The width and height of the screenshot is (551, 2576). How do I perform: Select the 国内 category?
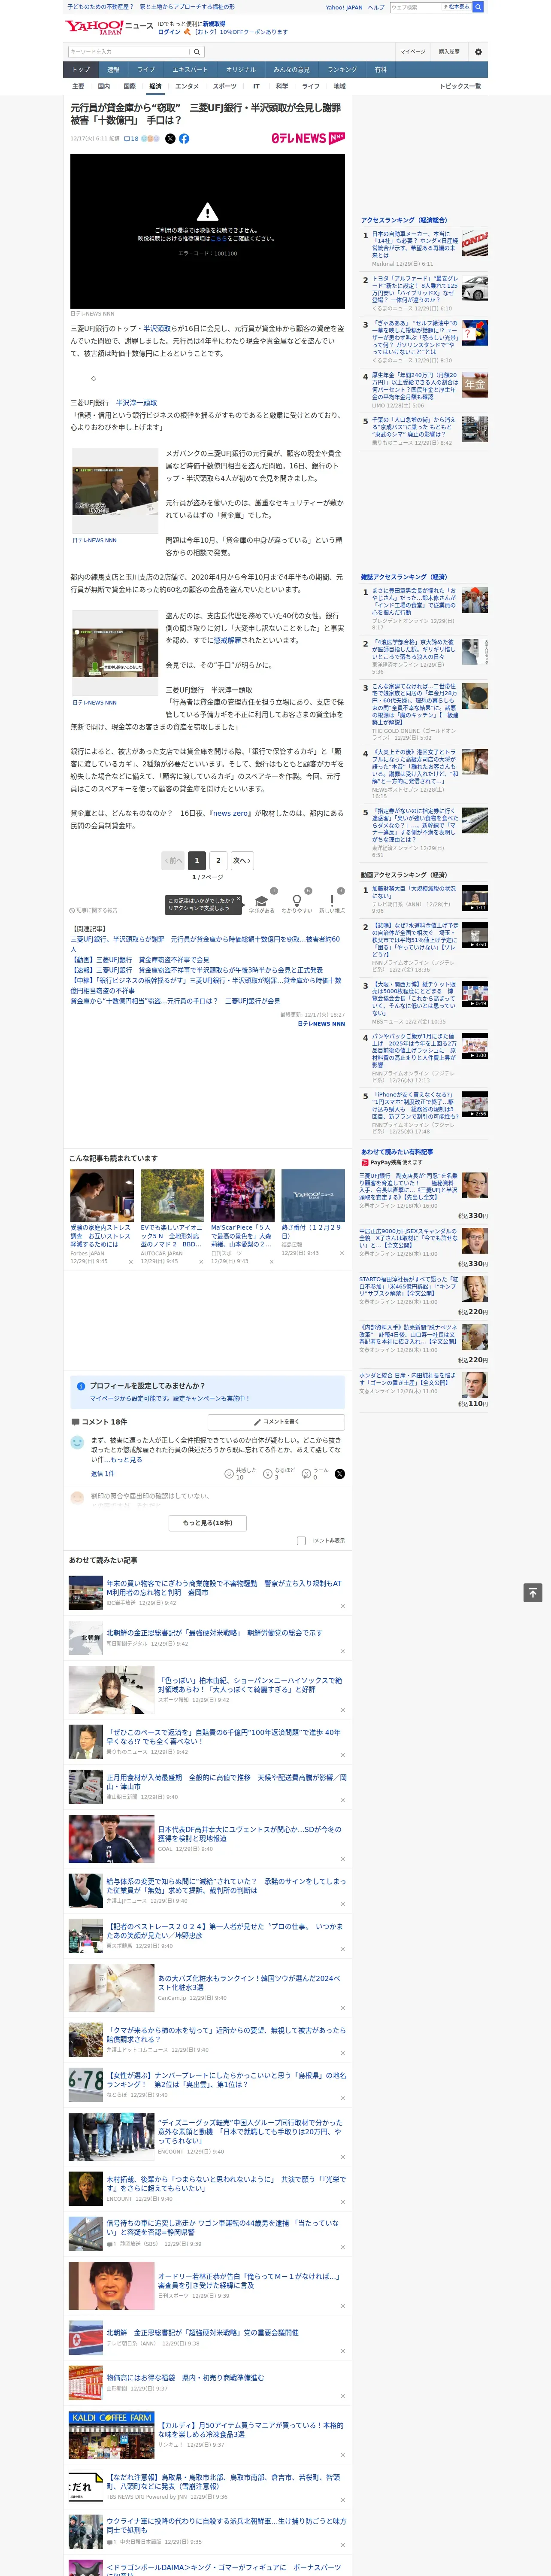coord(104,86)
